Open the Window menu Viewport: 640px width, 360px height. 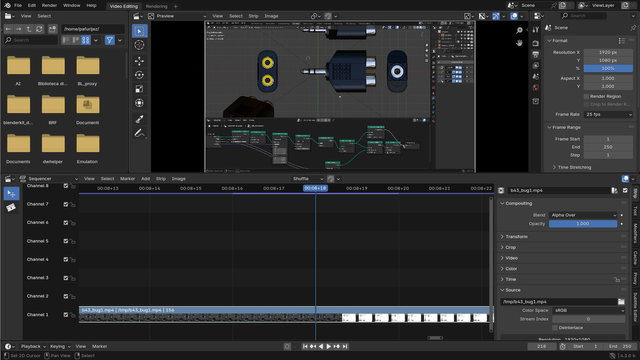pos(72,5)
